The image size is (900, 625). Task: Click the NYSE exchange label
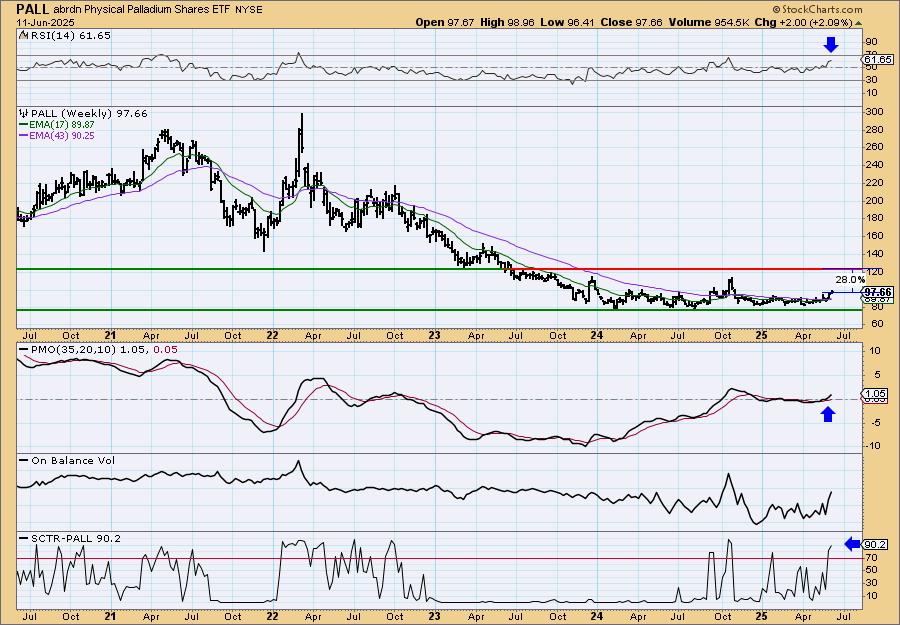(249, 10)
